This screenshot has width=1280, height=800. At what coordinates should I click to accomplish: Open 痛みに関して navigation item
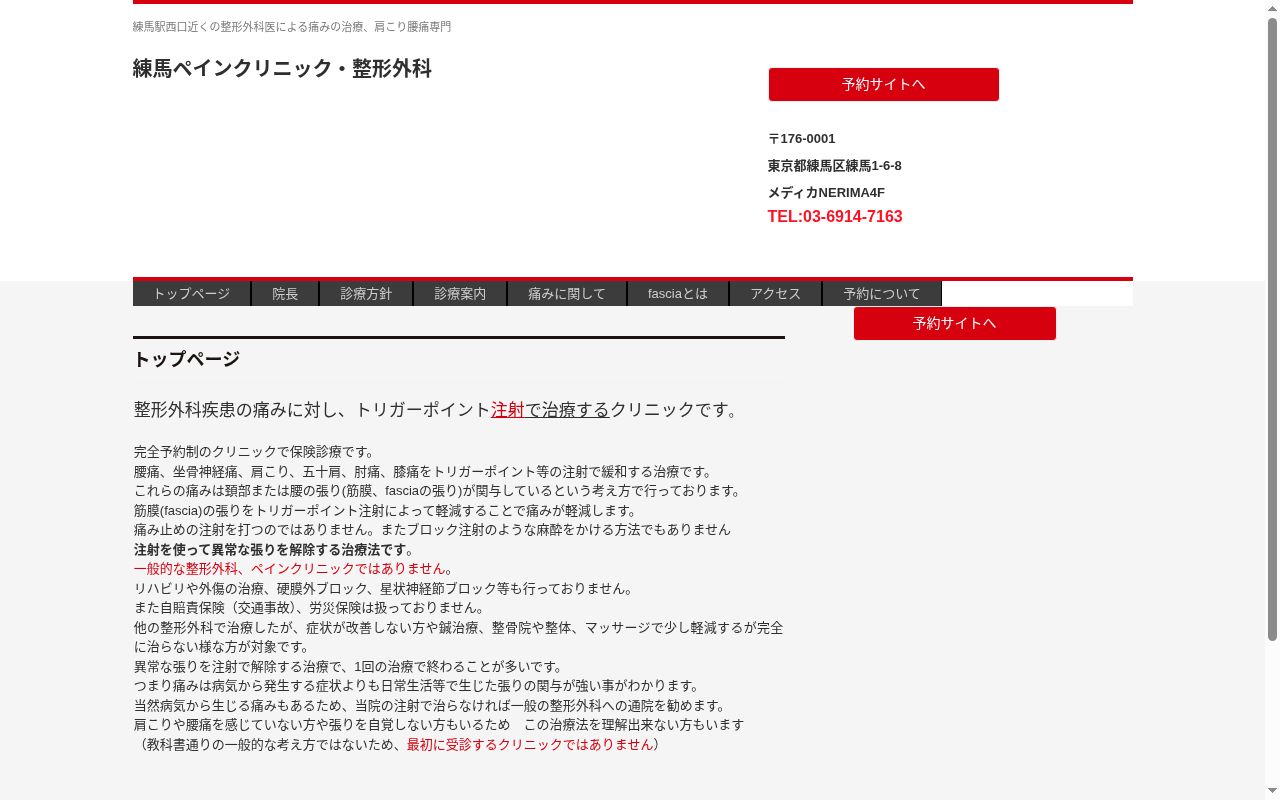pos(567,294)
